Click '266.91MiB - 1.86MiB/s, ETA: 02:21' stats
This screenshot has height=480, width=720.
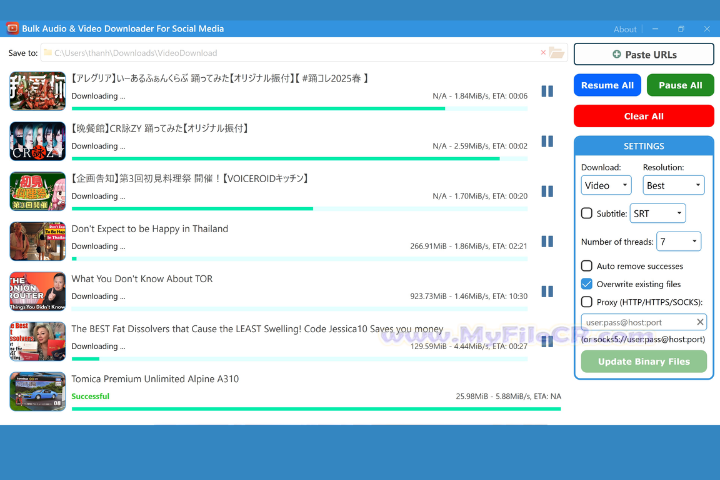(x=469, y=246)
